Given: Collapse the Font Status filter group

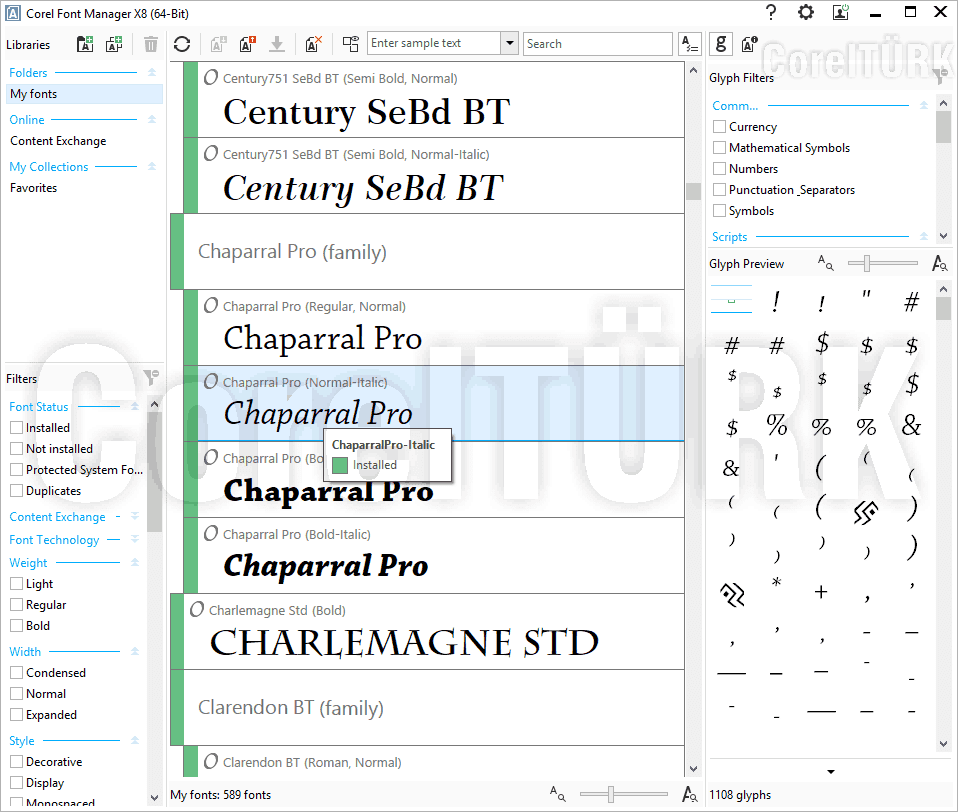Looking at the screenshot, I should (135, 406).
